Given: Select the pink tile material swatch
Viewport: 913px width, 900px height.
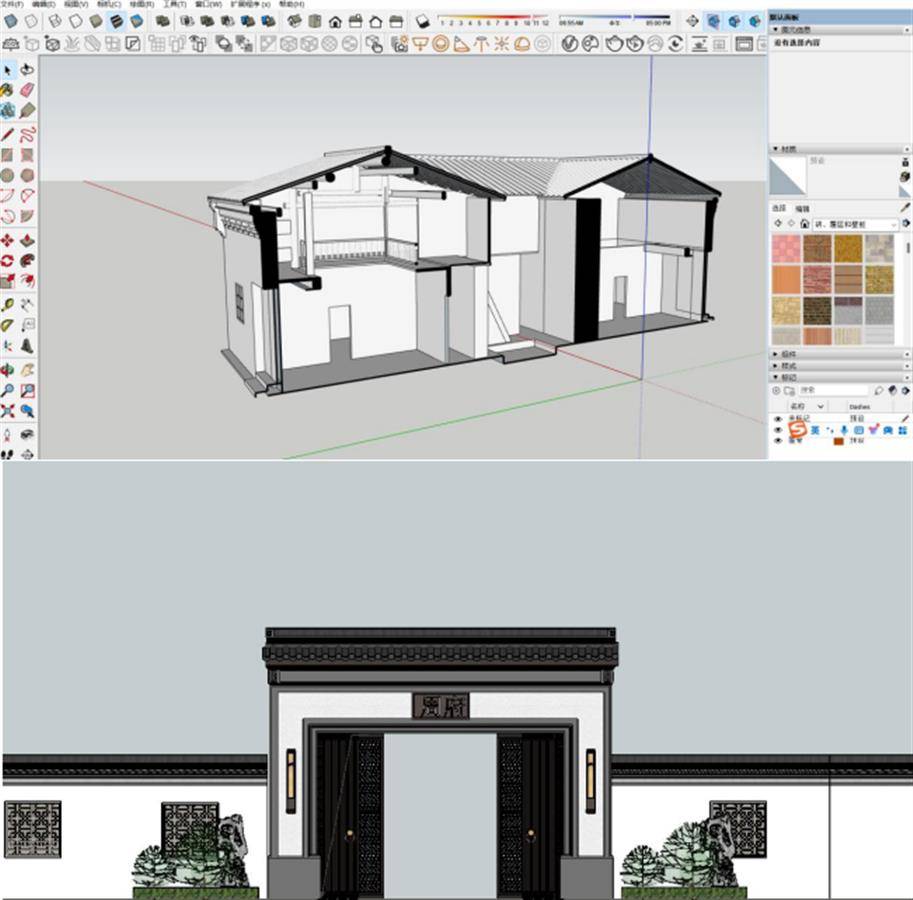Looking at the screenshot, I should 786,248.
